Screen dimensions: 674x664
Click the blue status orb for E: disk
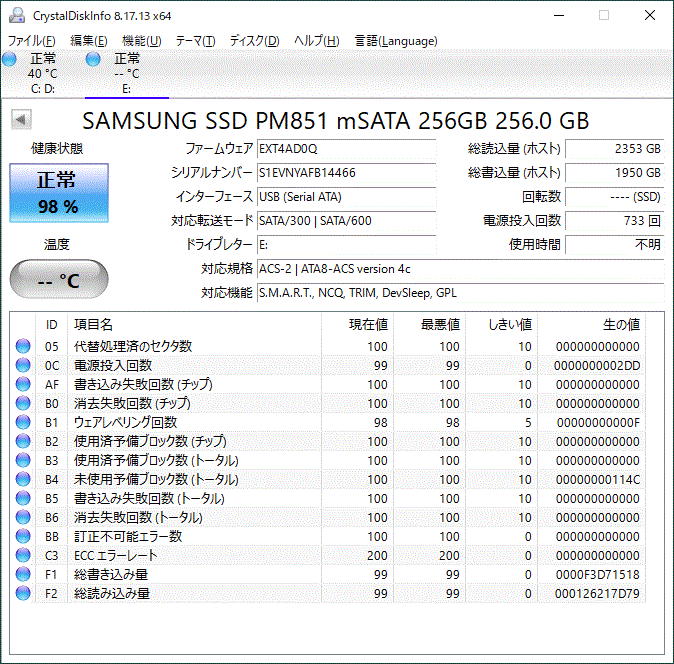pyautogui.click(x=93, y=59)
